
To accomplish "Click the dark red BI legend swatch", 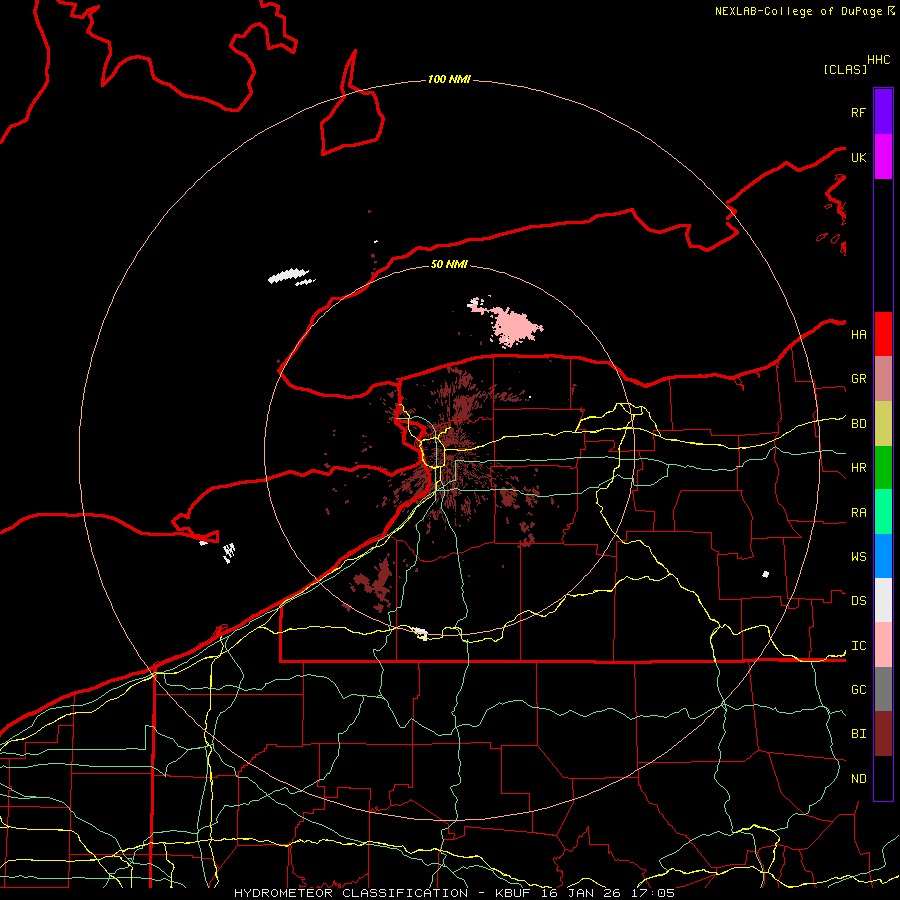I will pyautogui.click(x=883, y=734).
